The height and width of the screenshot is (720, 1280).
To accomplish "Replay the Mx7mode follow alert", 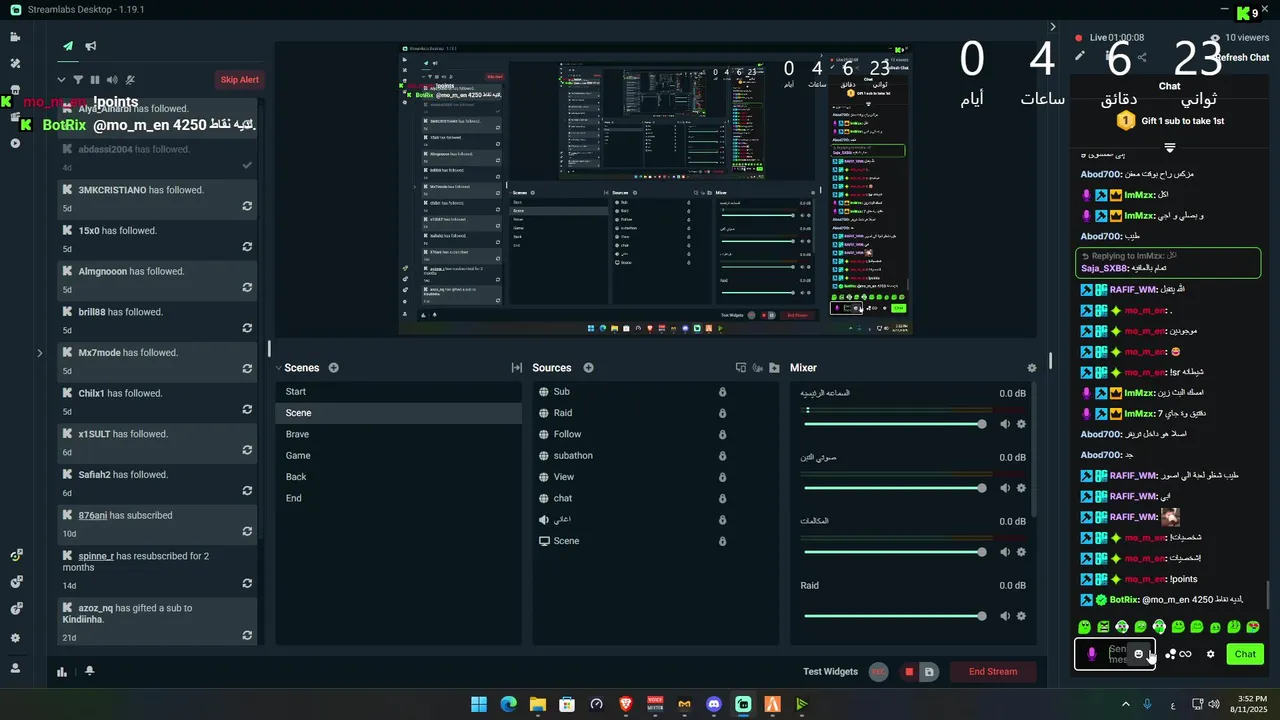I will pyautogui.click(x=247, y=369).
